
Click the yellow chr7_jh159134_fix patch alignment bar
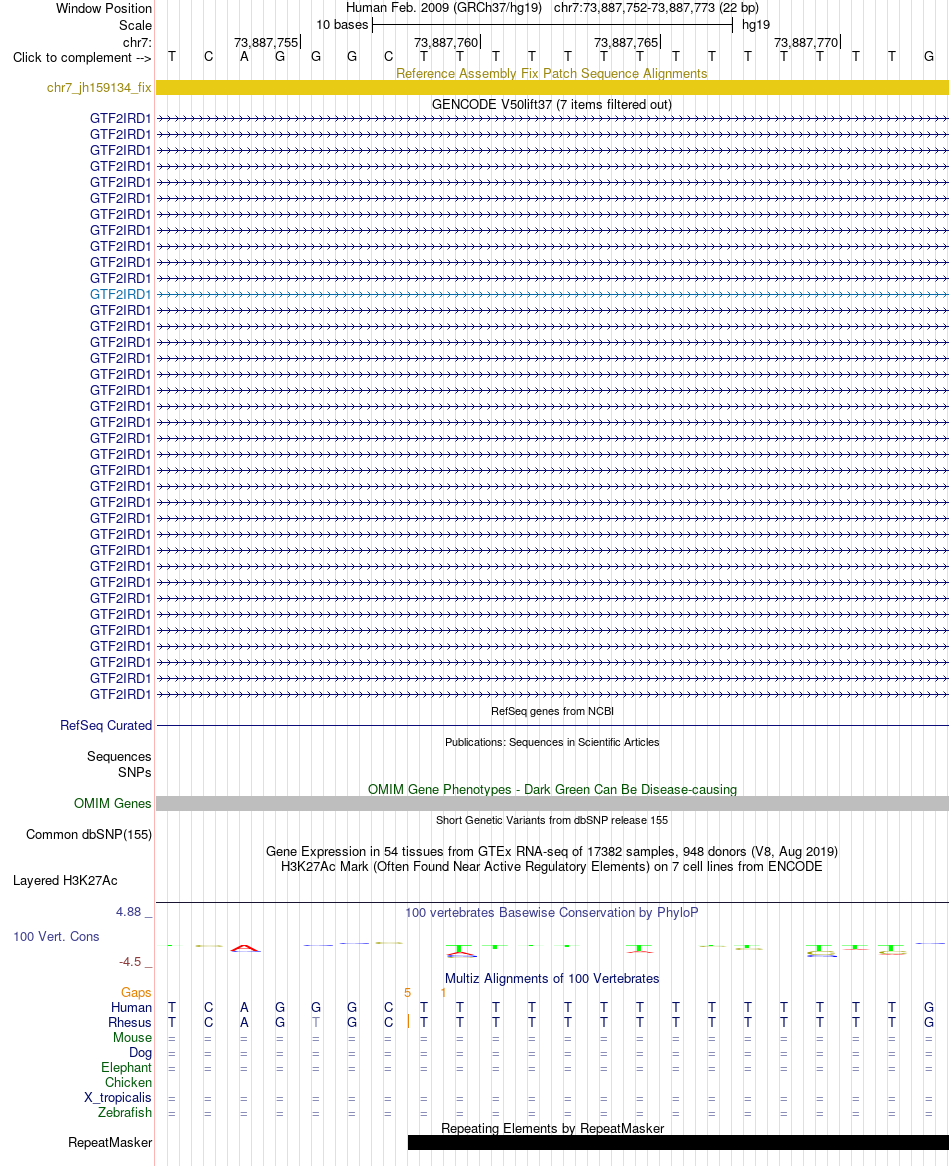point(552,88)
